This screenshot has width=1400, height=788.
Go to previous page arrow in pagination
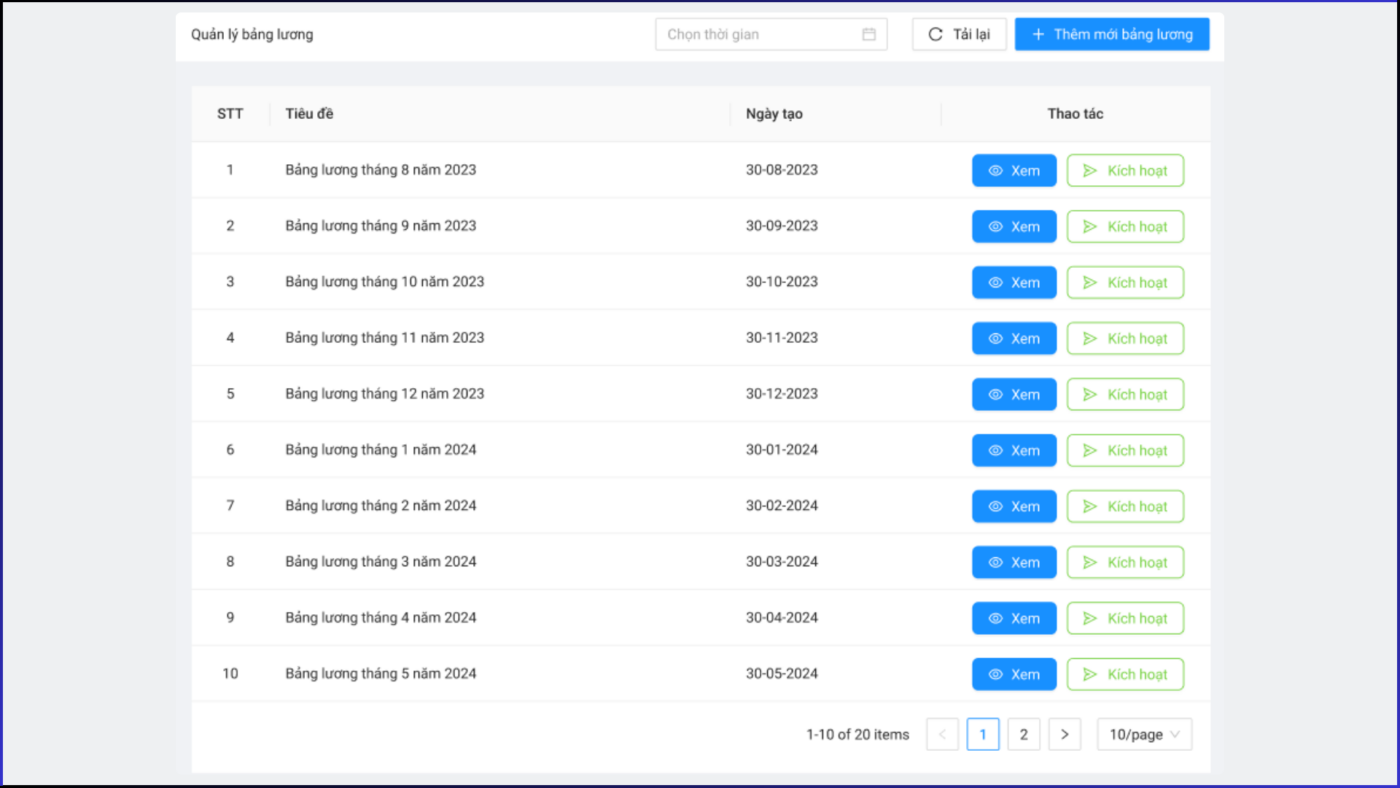coord(942,734)
